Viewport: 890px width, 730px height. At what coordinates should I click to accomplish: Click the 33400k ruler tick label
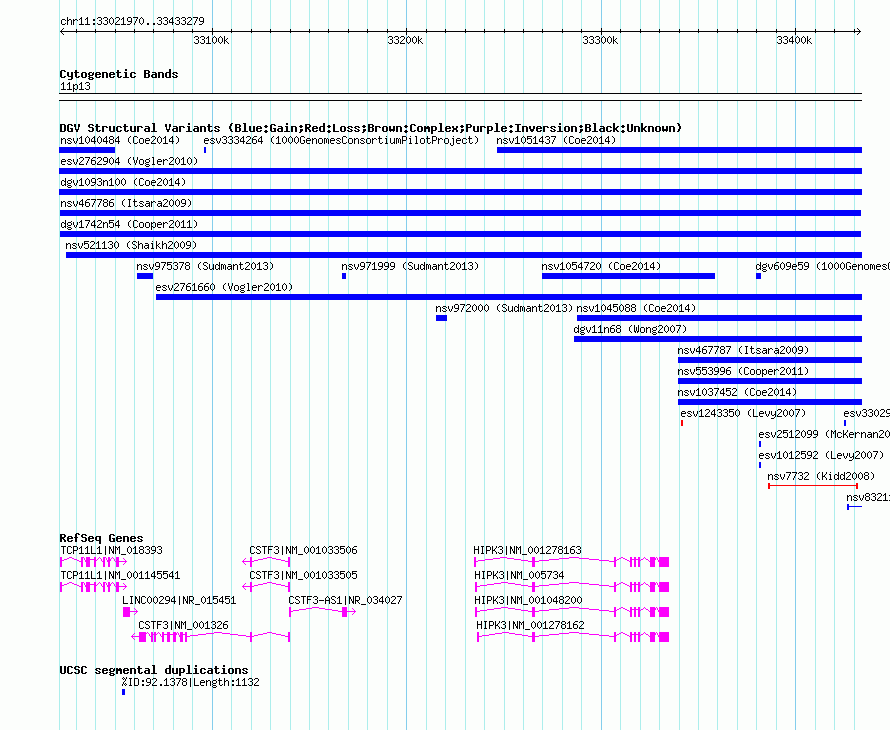(794, 40)
